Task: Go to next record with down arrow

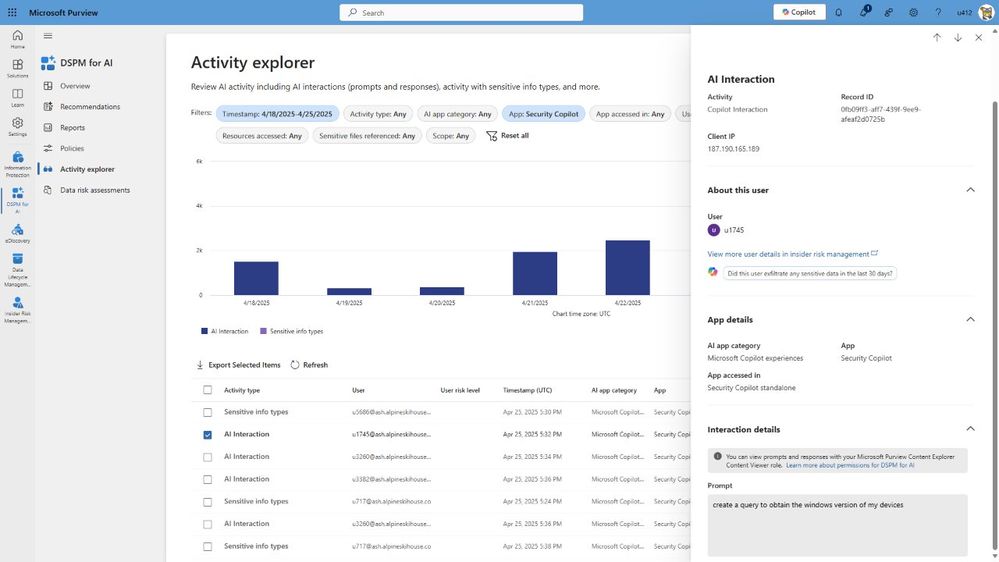Action: [x=958, y=38]
